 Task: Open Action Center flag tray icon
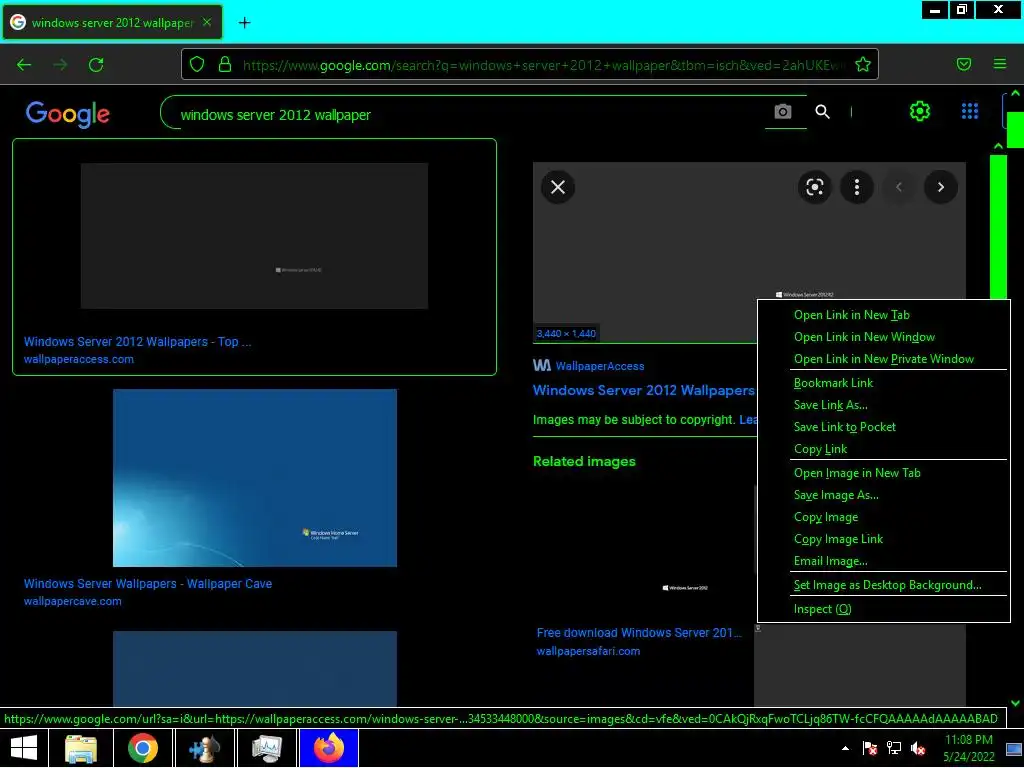[x=869, y=748]
